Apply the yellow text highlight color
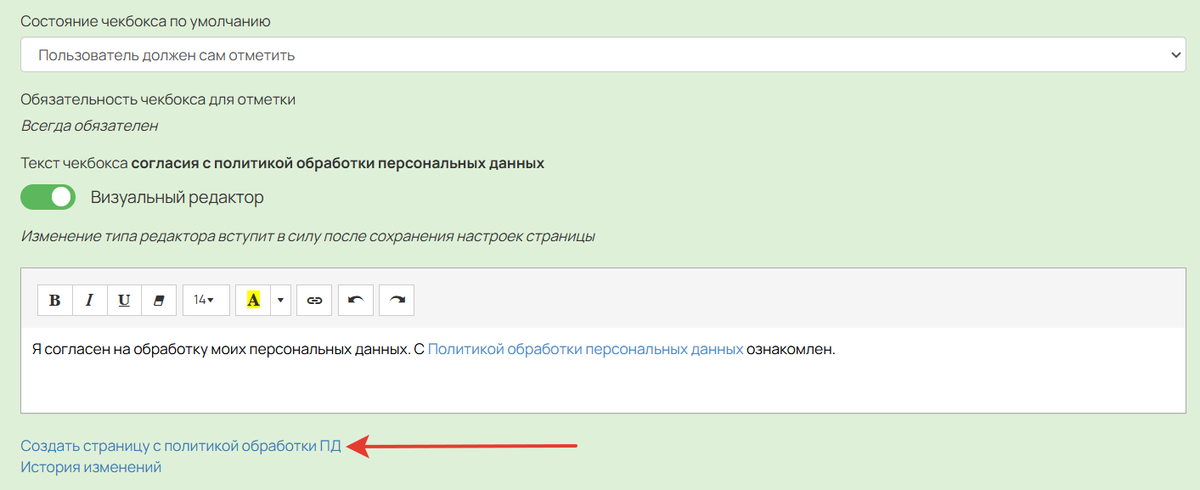Image resolution: width=1200 pixels, height=490 pixels. tap(253, 300)
